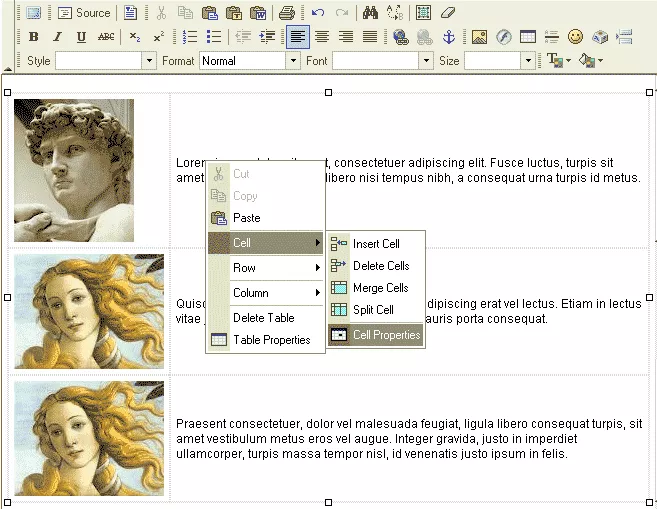This screenshot has width=657, height=509.
Task: Select Merge Cells in submenu
Action: pyautogui.click(x=375, y=288)
